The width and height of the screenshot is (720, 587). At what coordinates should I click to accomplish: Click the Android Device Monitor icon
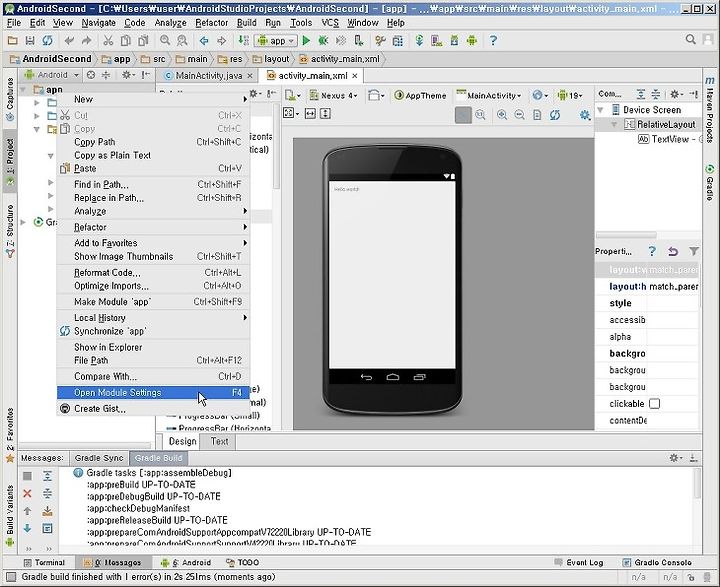472,41
